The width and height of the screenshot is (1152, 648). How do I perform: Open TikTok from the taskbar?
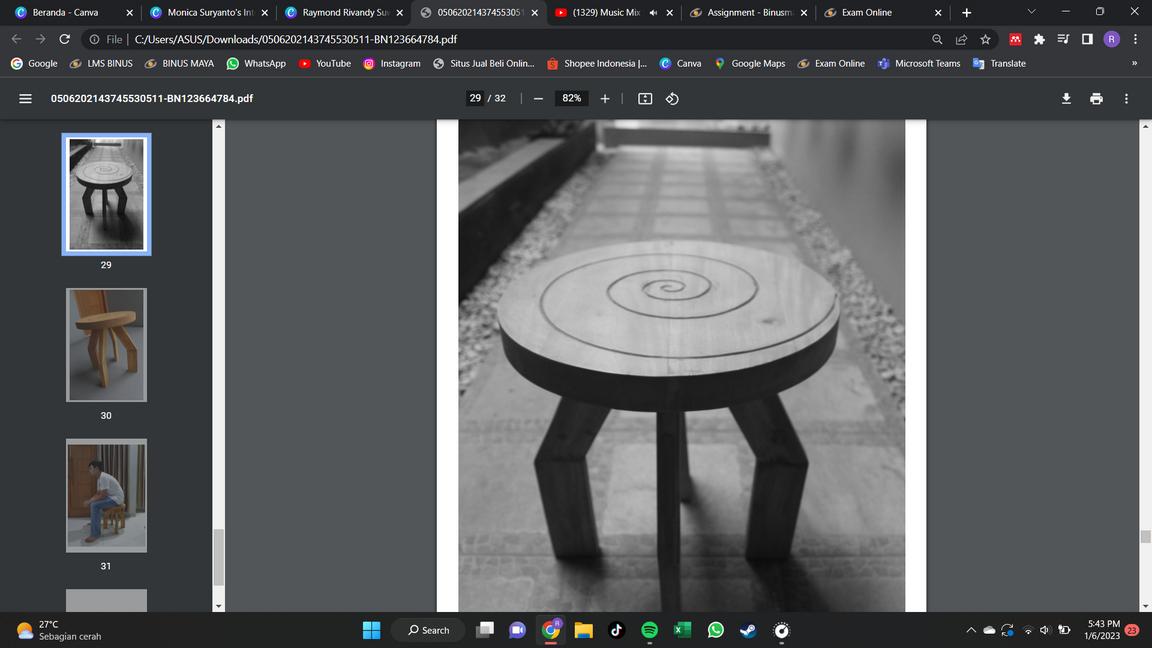[616, 630]
